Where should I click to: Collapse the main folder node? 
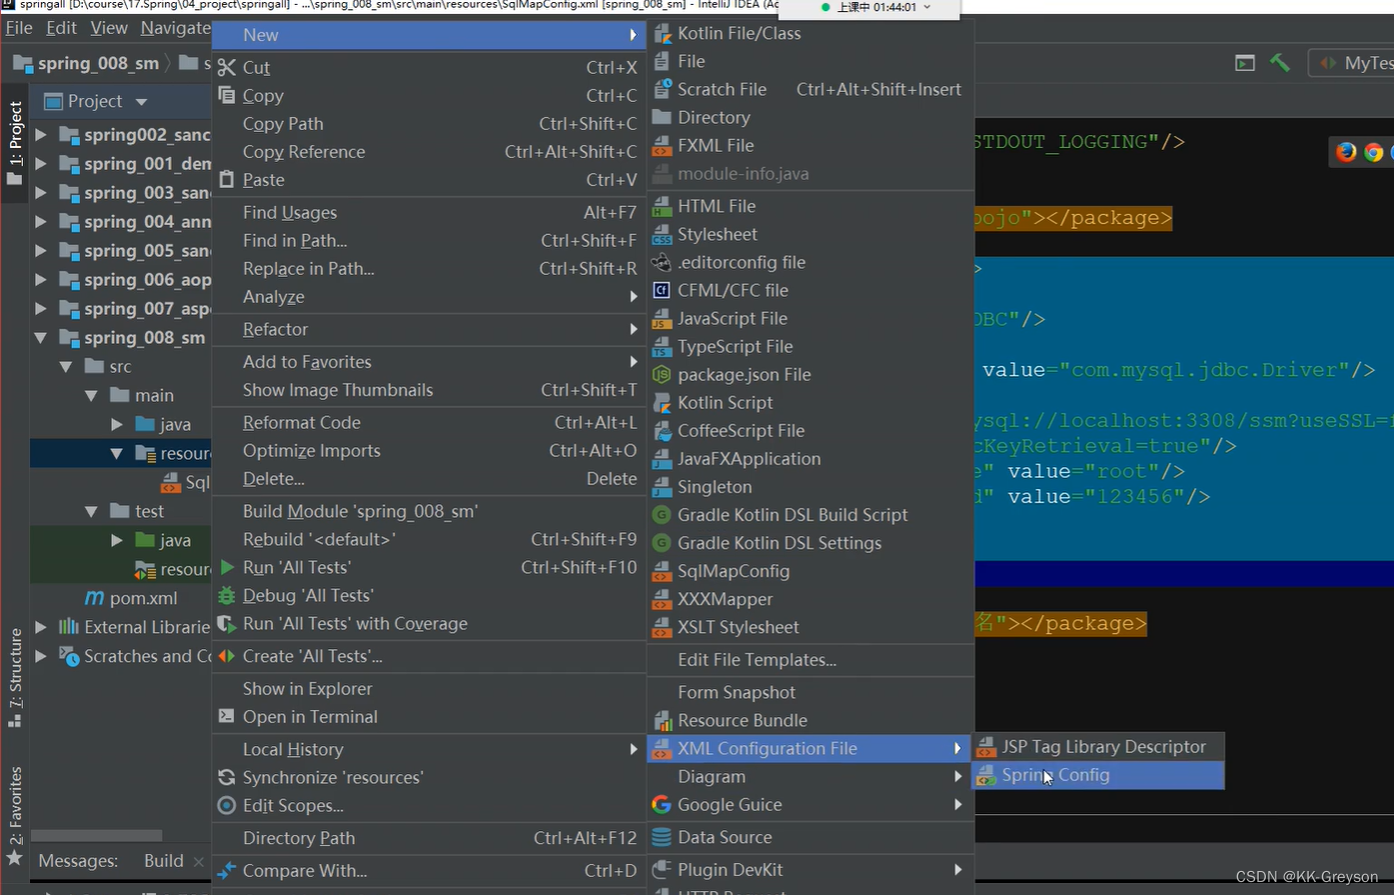(91, 396)
